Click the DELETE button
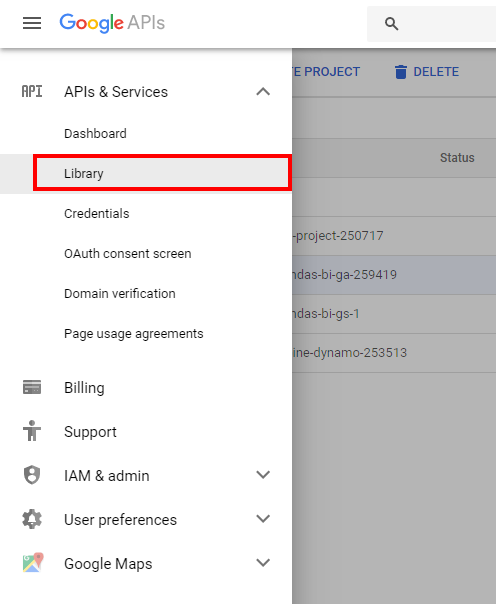The image size is (496, 604). pyautogui.click(x=427, y=72)
